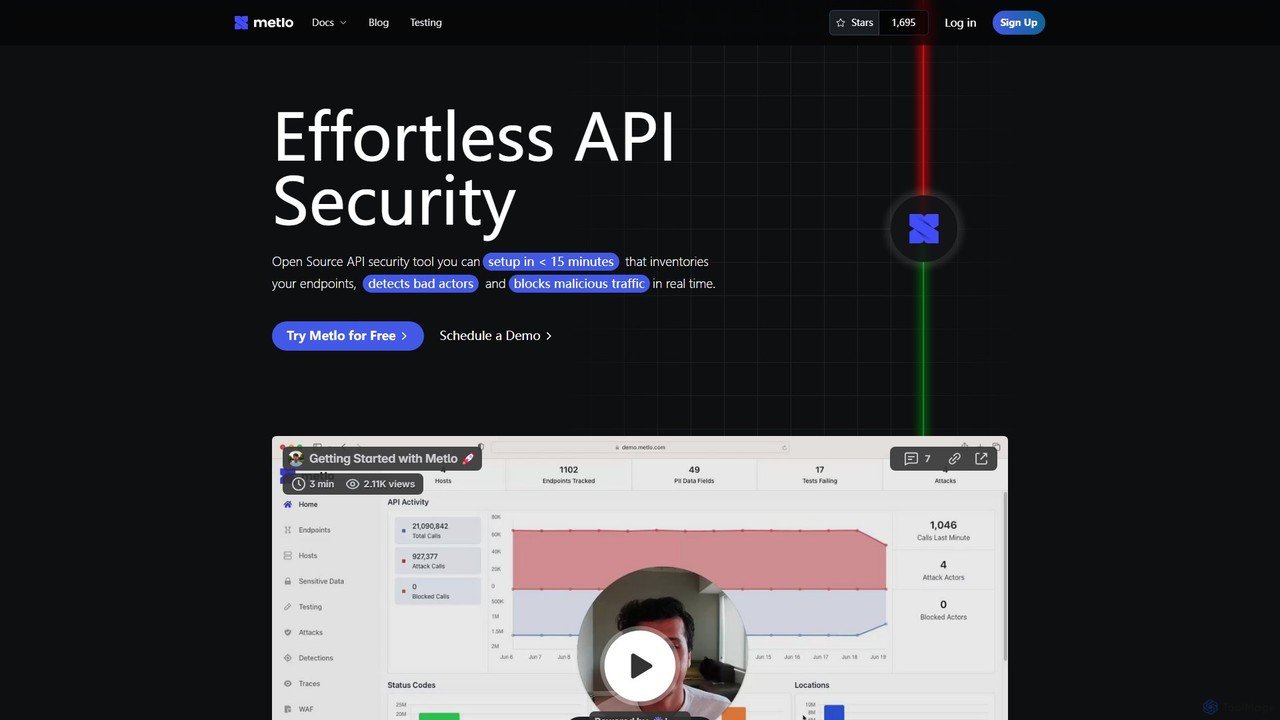
Task: Click the 'Effortless API Security' headline
Action: 474,168
